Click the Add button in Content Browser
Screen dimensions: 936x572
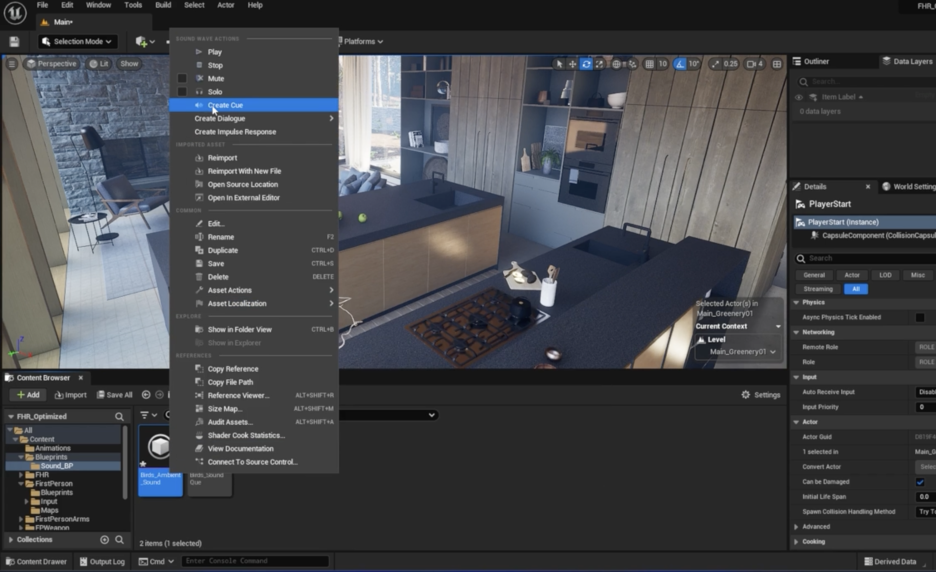tap(28, 395)
